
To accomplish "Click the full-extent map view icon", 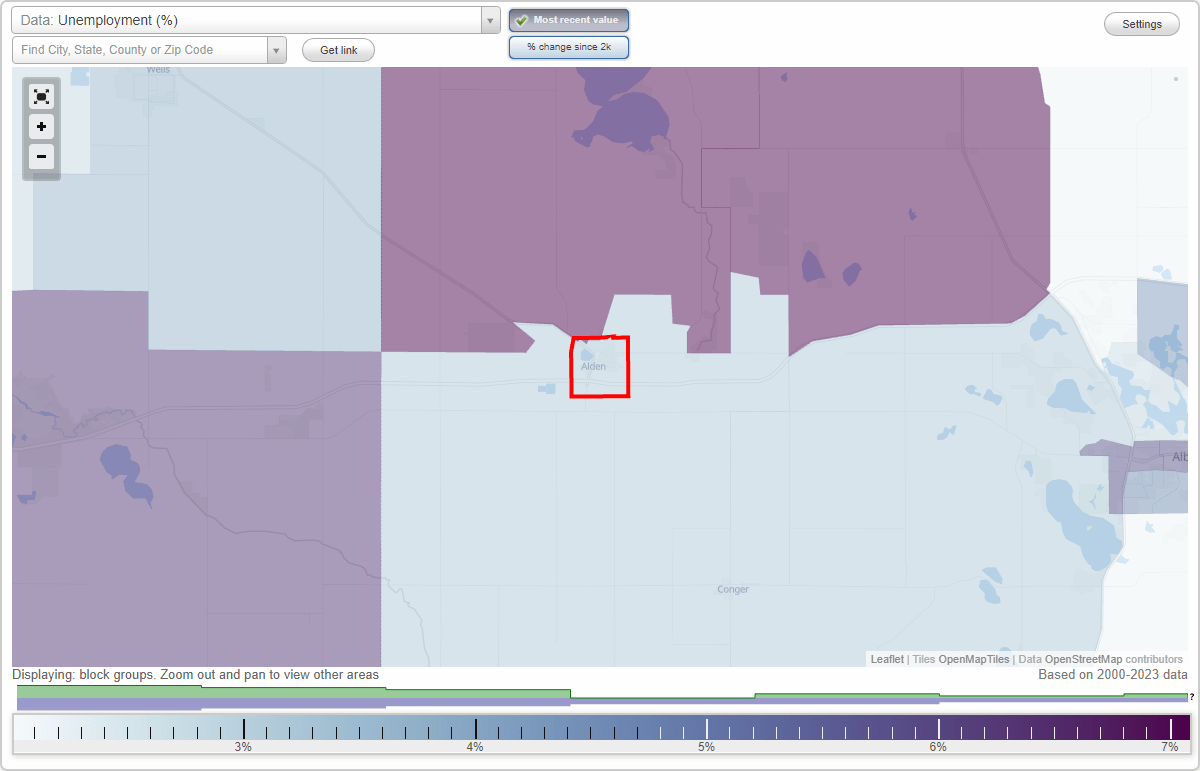I will [x=41, y=96].
